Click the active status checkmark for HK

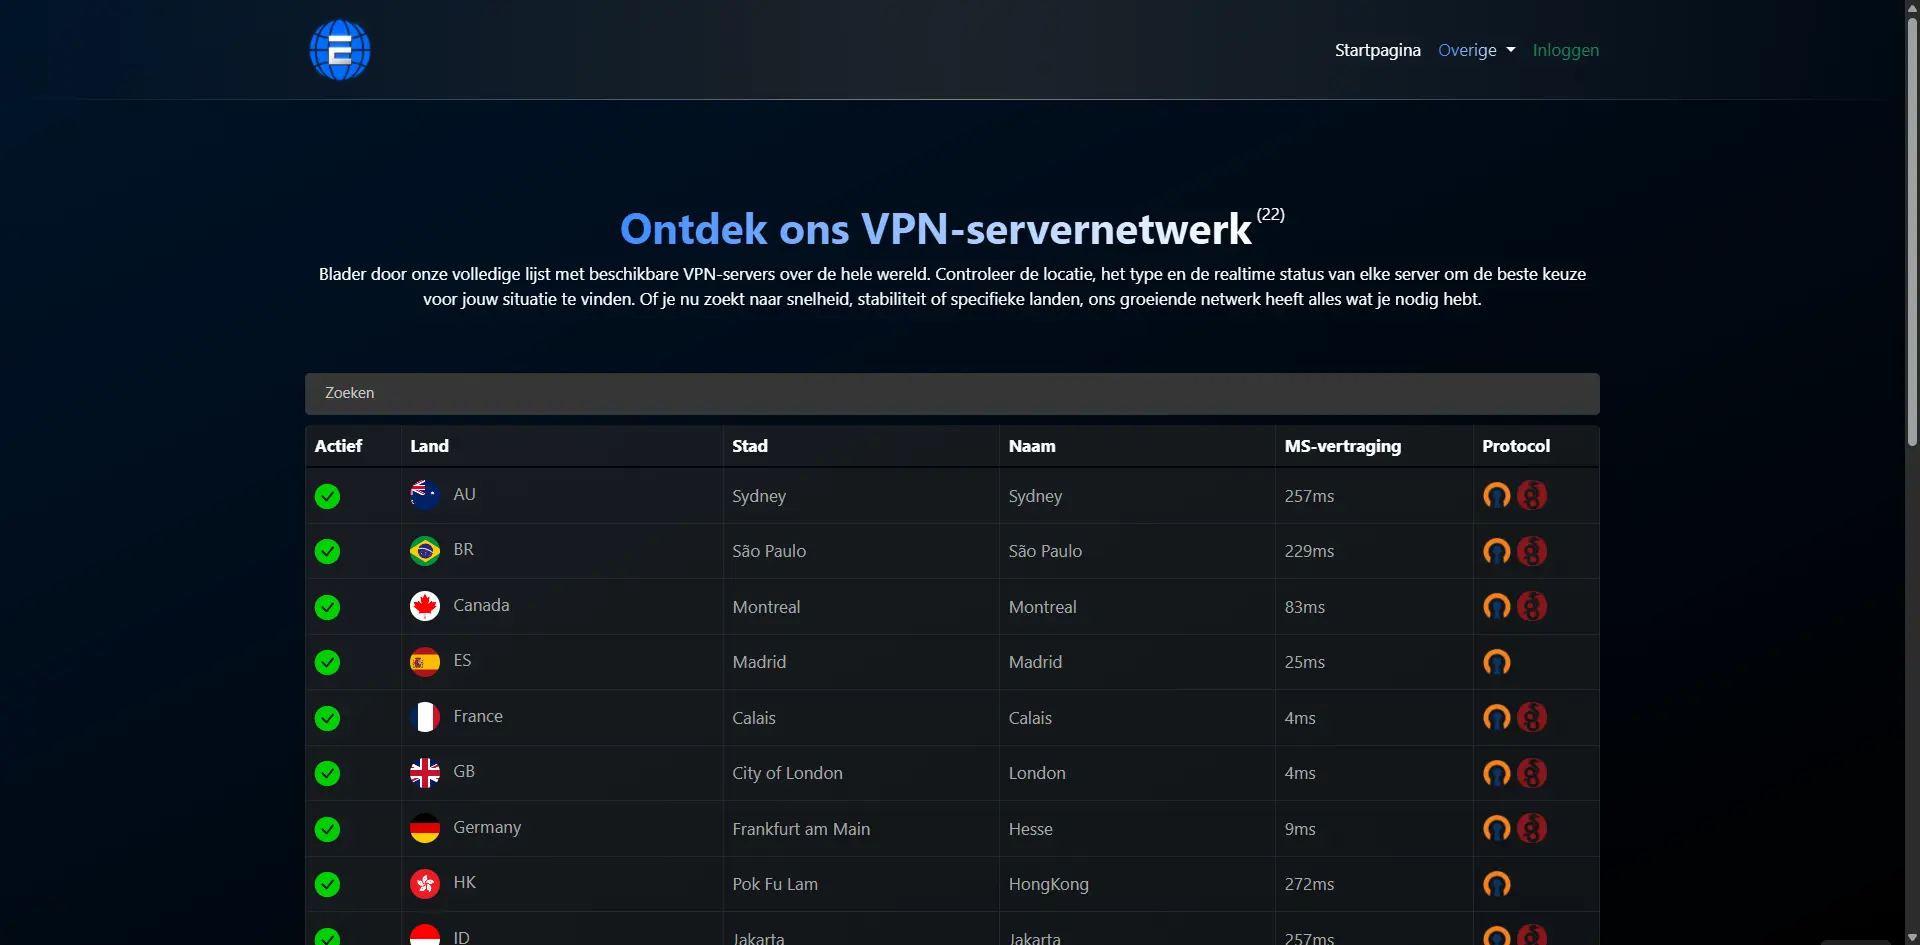coord(327,884)
